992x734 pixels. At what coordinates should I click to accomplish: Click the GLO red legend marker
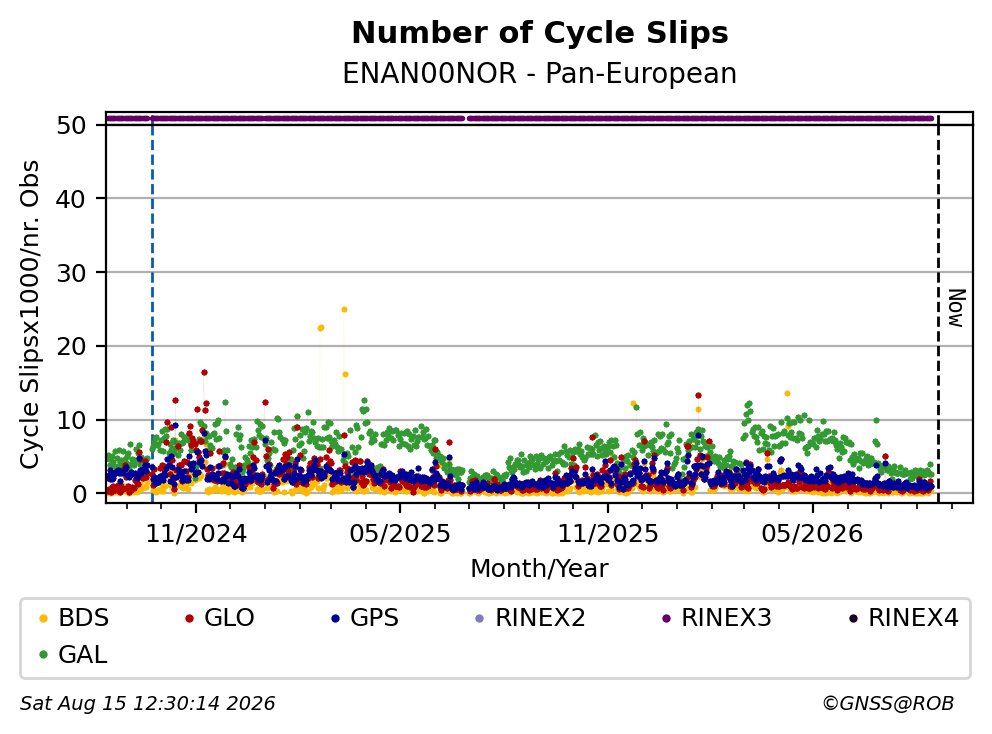pyautogui.click(x=189, y=618)
